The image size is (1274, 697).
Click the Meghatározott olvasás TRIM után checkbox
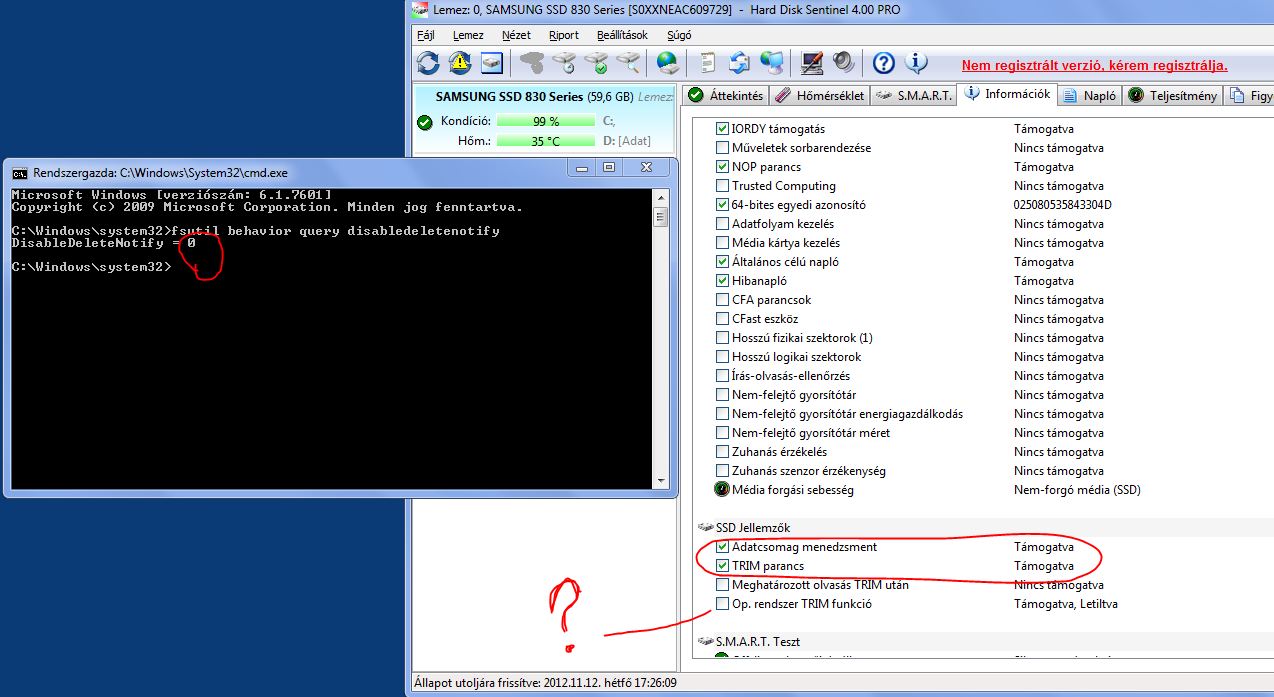[x=723, y=585]
